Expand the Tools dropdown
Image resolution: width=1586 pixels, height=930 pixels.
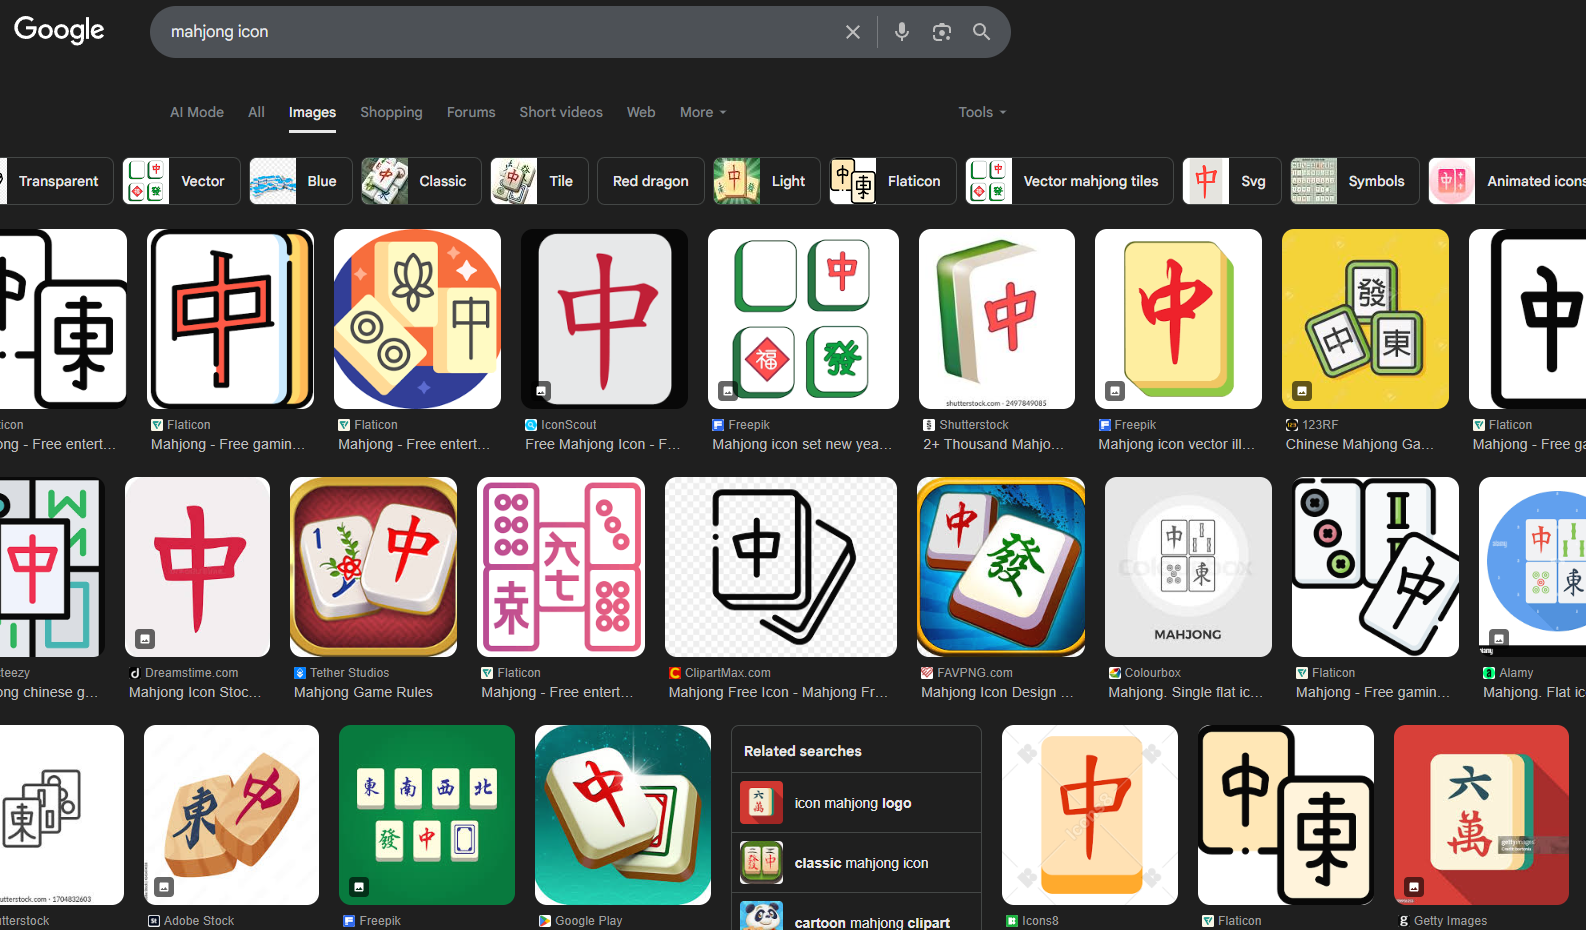click(x=982, y=112)
